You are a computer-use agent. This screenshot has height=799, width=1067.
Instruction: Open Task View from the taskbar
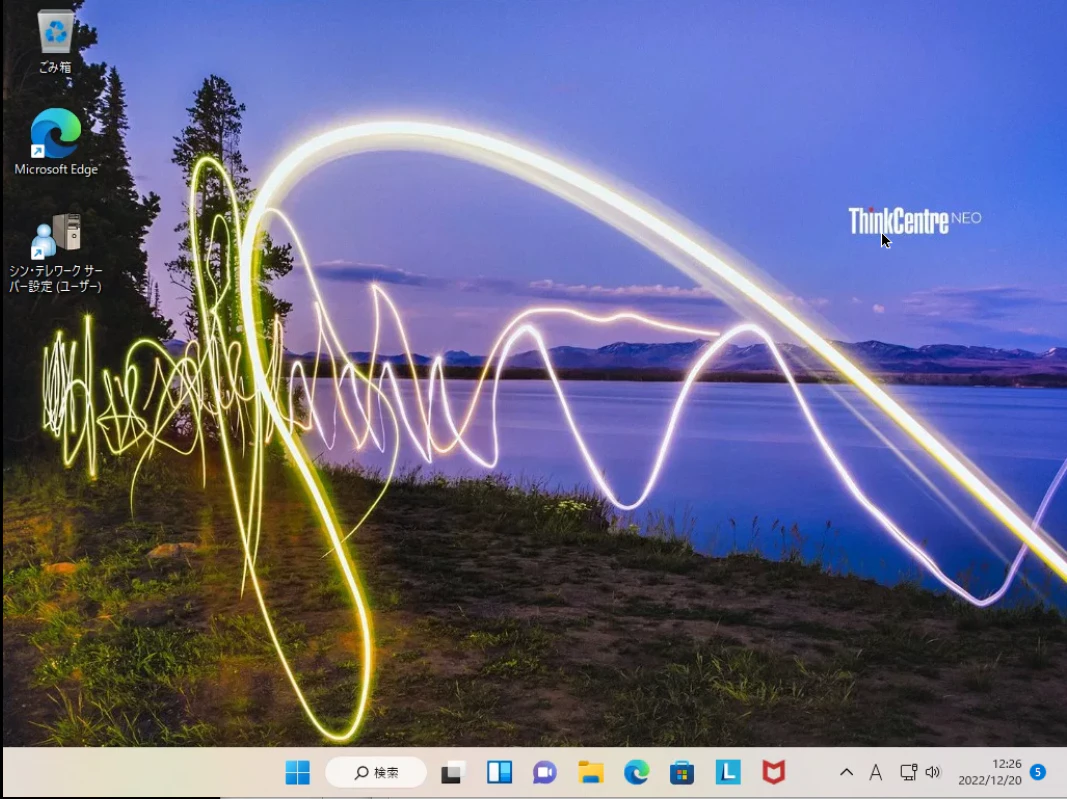coord(453,772)
